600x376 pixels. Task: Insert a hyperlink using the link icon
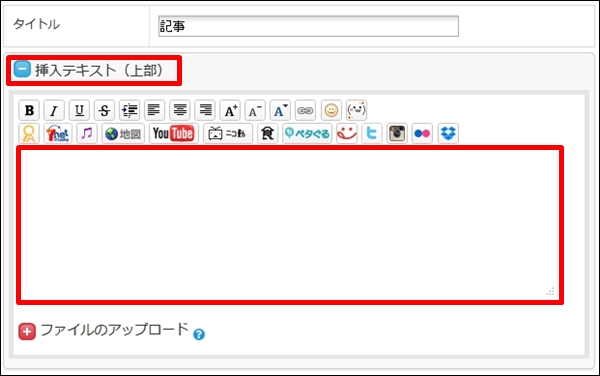pyautogui.click(x=305, y=111)
